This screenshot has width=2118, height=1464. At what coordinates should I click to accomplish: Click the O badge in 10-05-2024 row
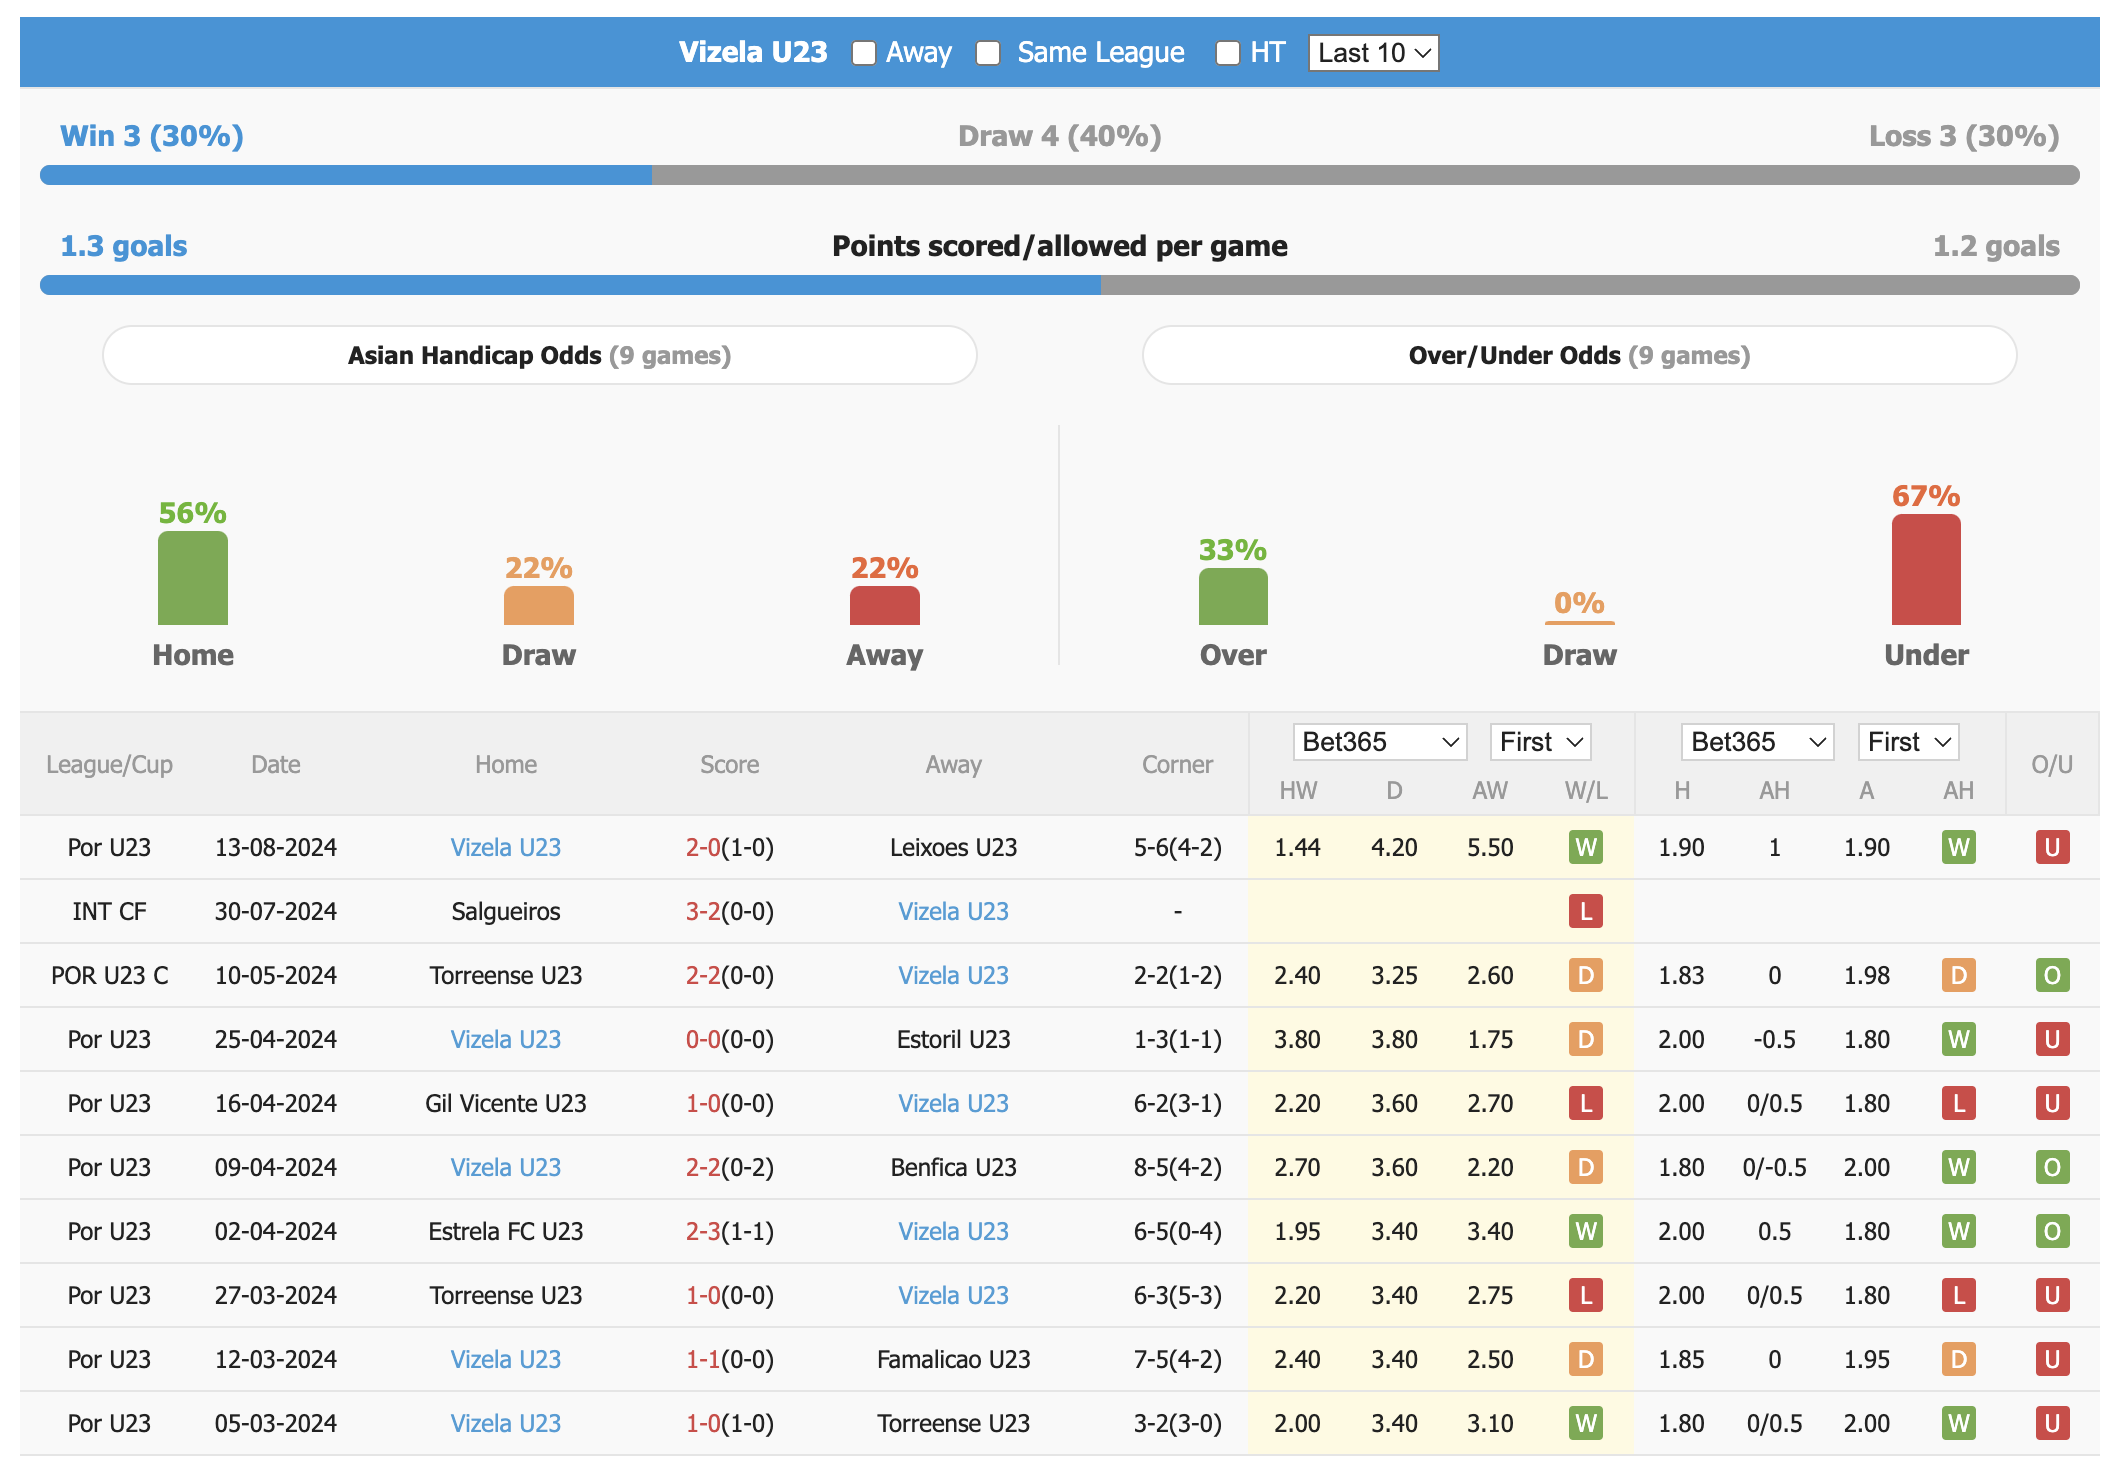[2052, 975]
